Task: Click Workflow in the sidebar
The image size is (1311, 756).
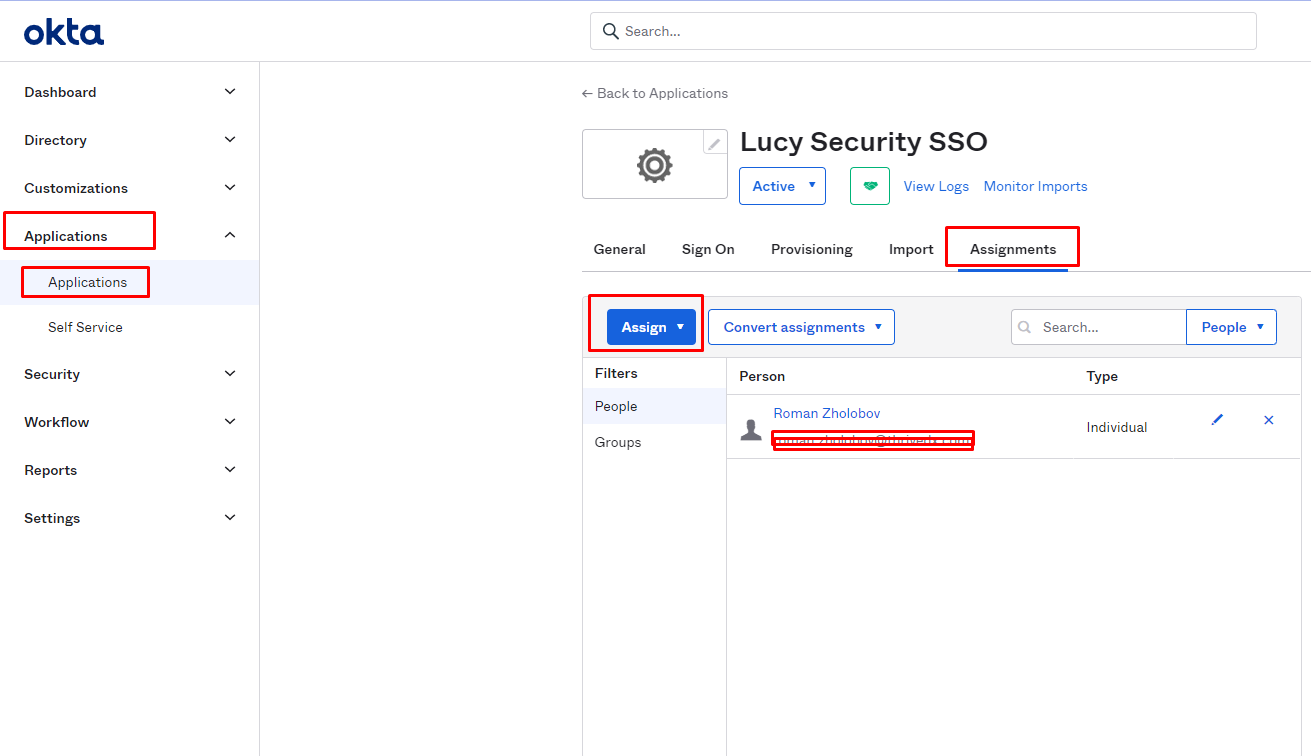Action: [57, 422]
